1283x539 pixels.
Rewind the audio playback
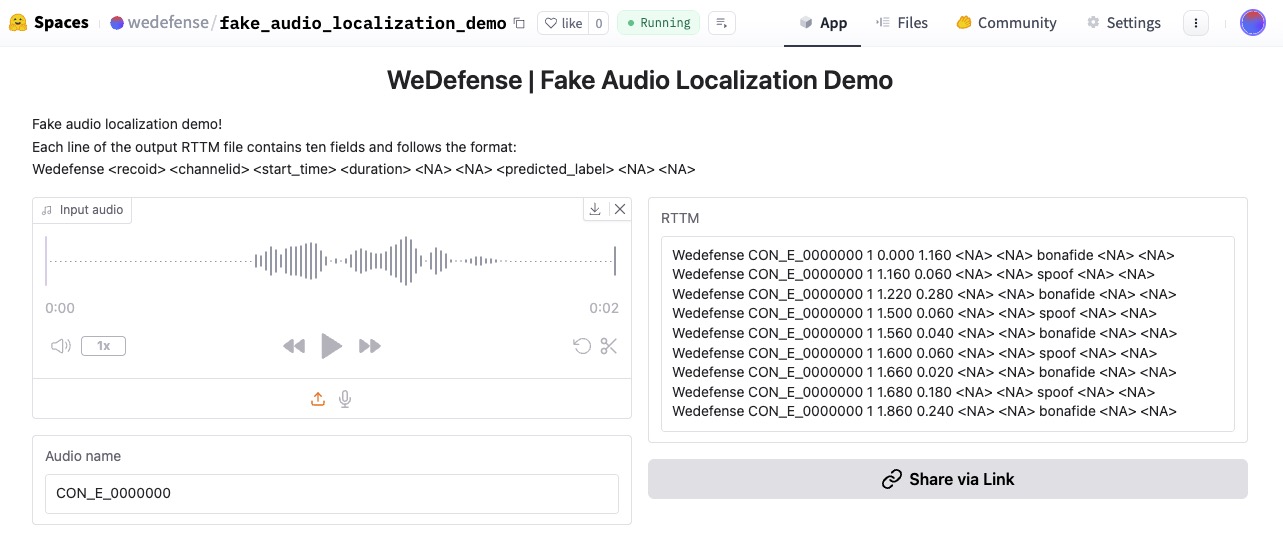point(293,346)
